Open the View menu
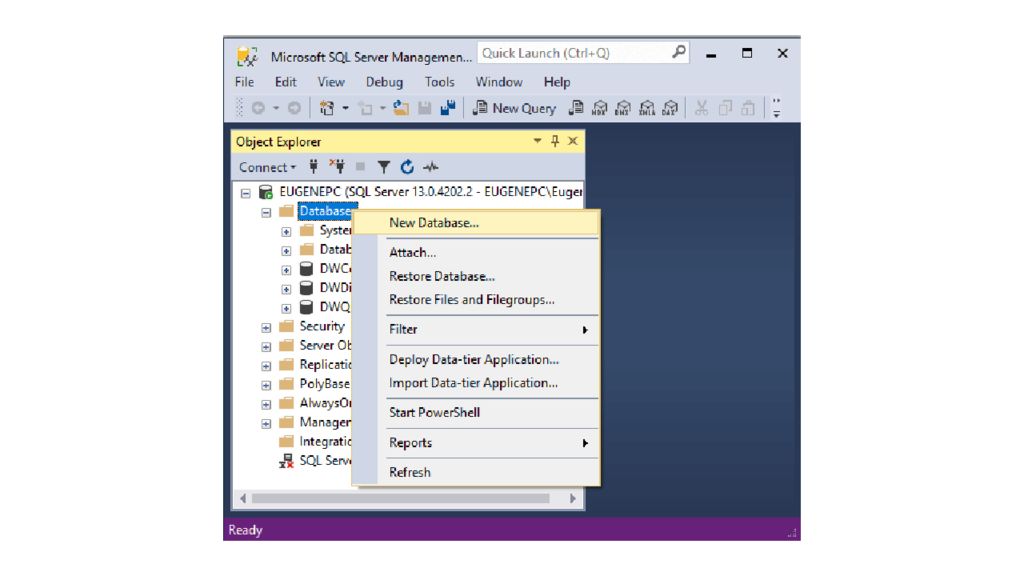The image size is (1024, 576). (x=331, y=82)
